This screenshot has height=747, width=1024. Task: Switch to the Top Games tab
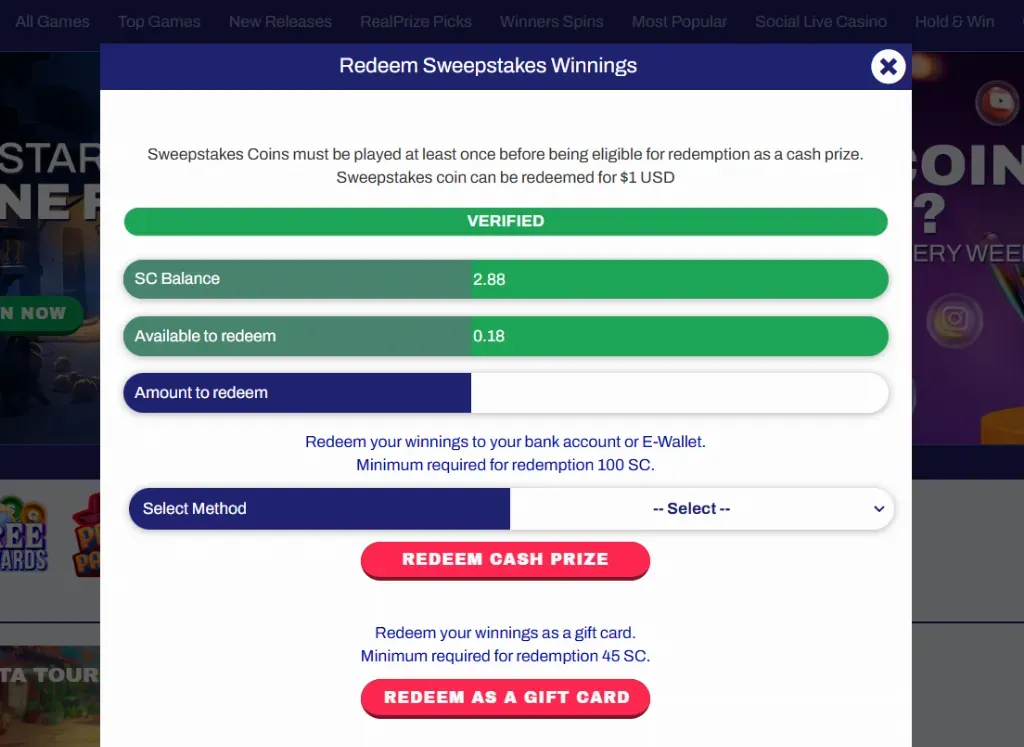(x=159, y=21)
